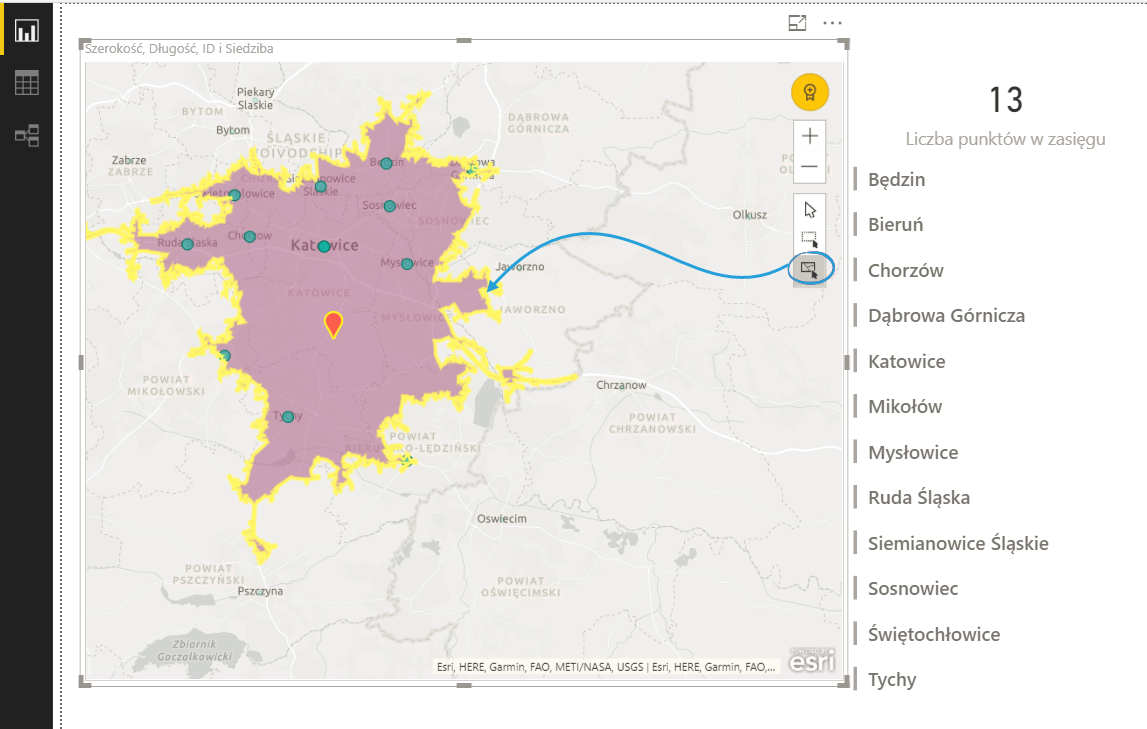Select Katowice in the city list
Viewport: 1147px width, 729px height.
tap(906, 362)
